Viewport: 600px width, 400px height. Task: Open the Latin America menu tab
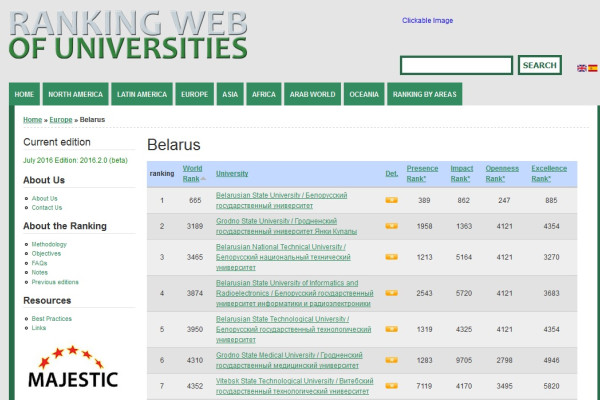click(x=142, y=94)
